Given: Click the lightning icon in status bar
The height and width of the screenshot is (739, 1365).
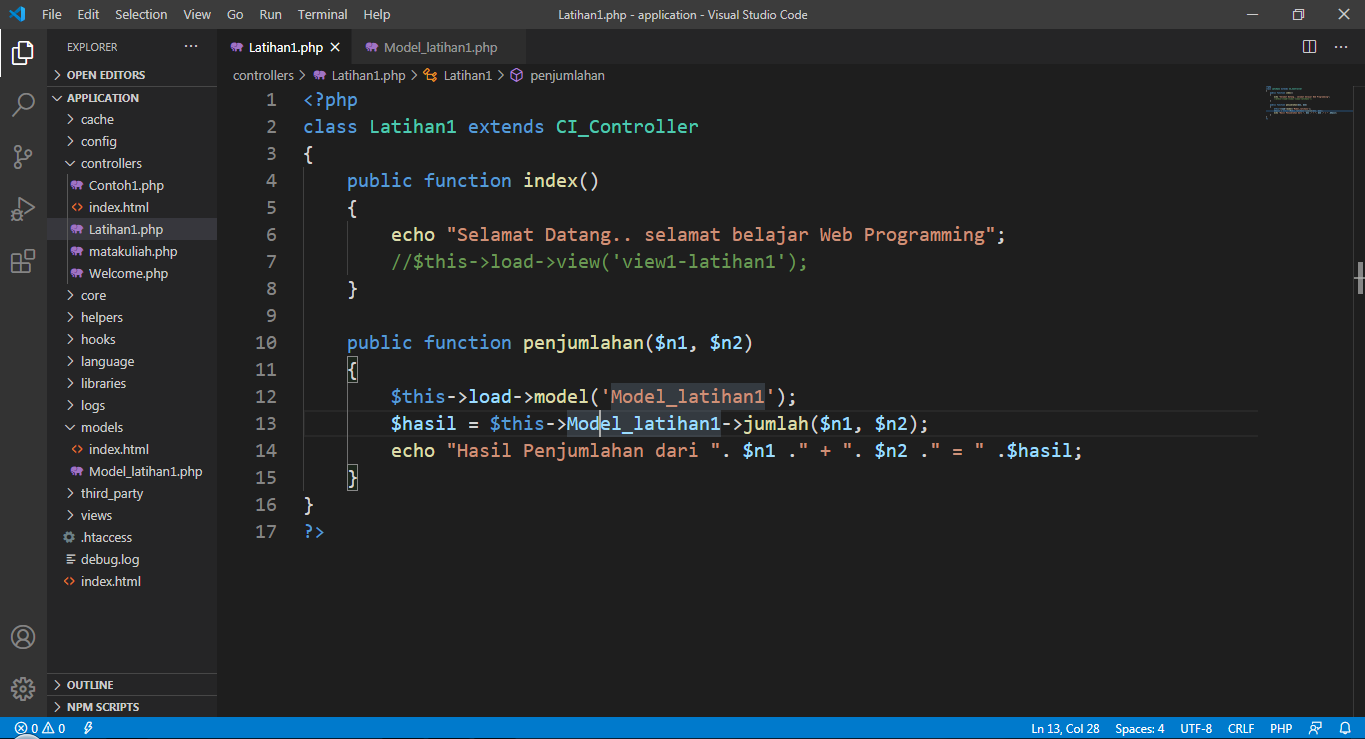Looking at the screenshot, I should 87,728.
